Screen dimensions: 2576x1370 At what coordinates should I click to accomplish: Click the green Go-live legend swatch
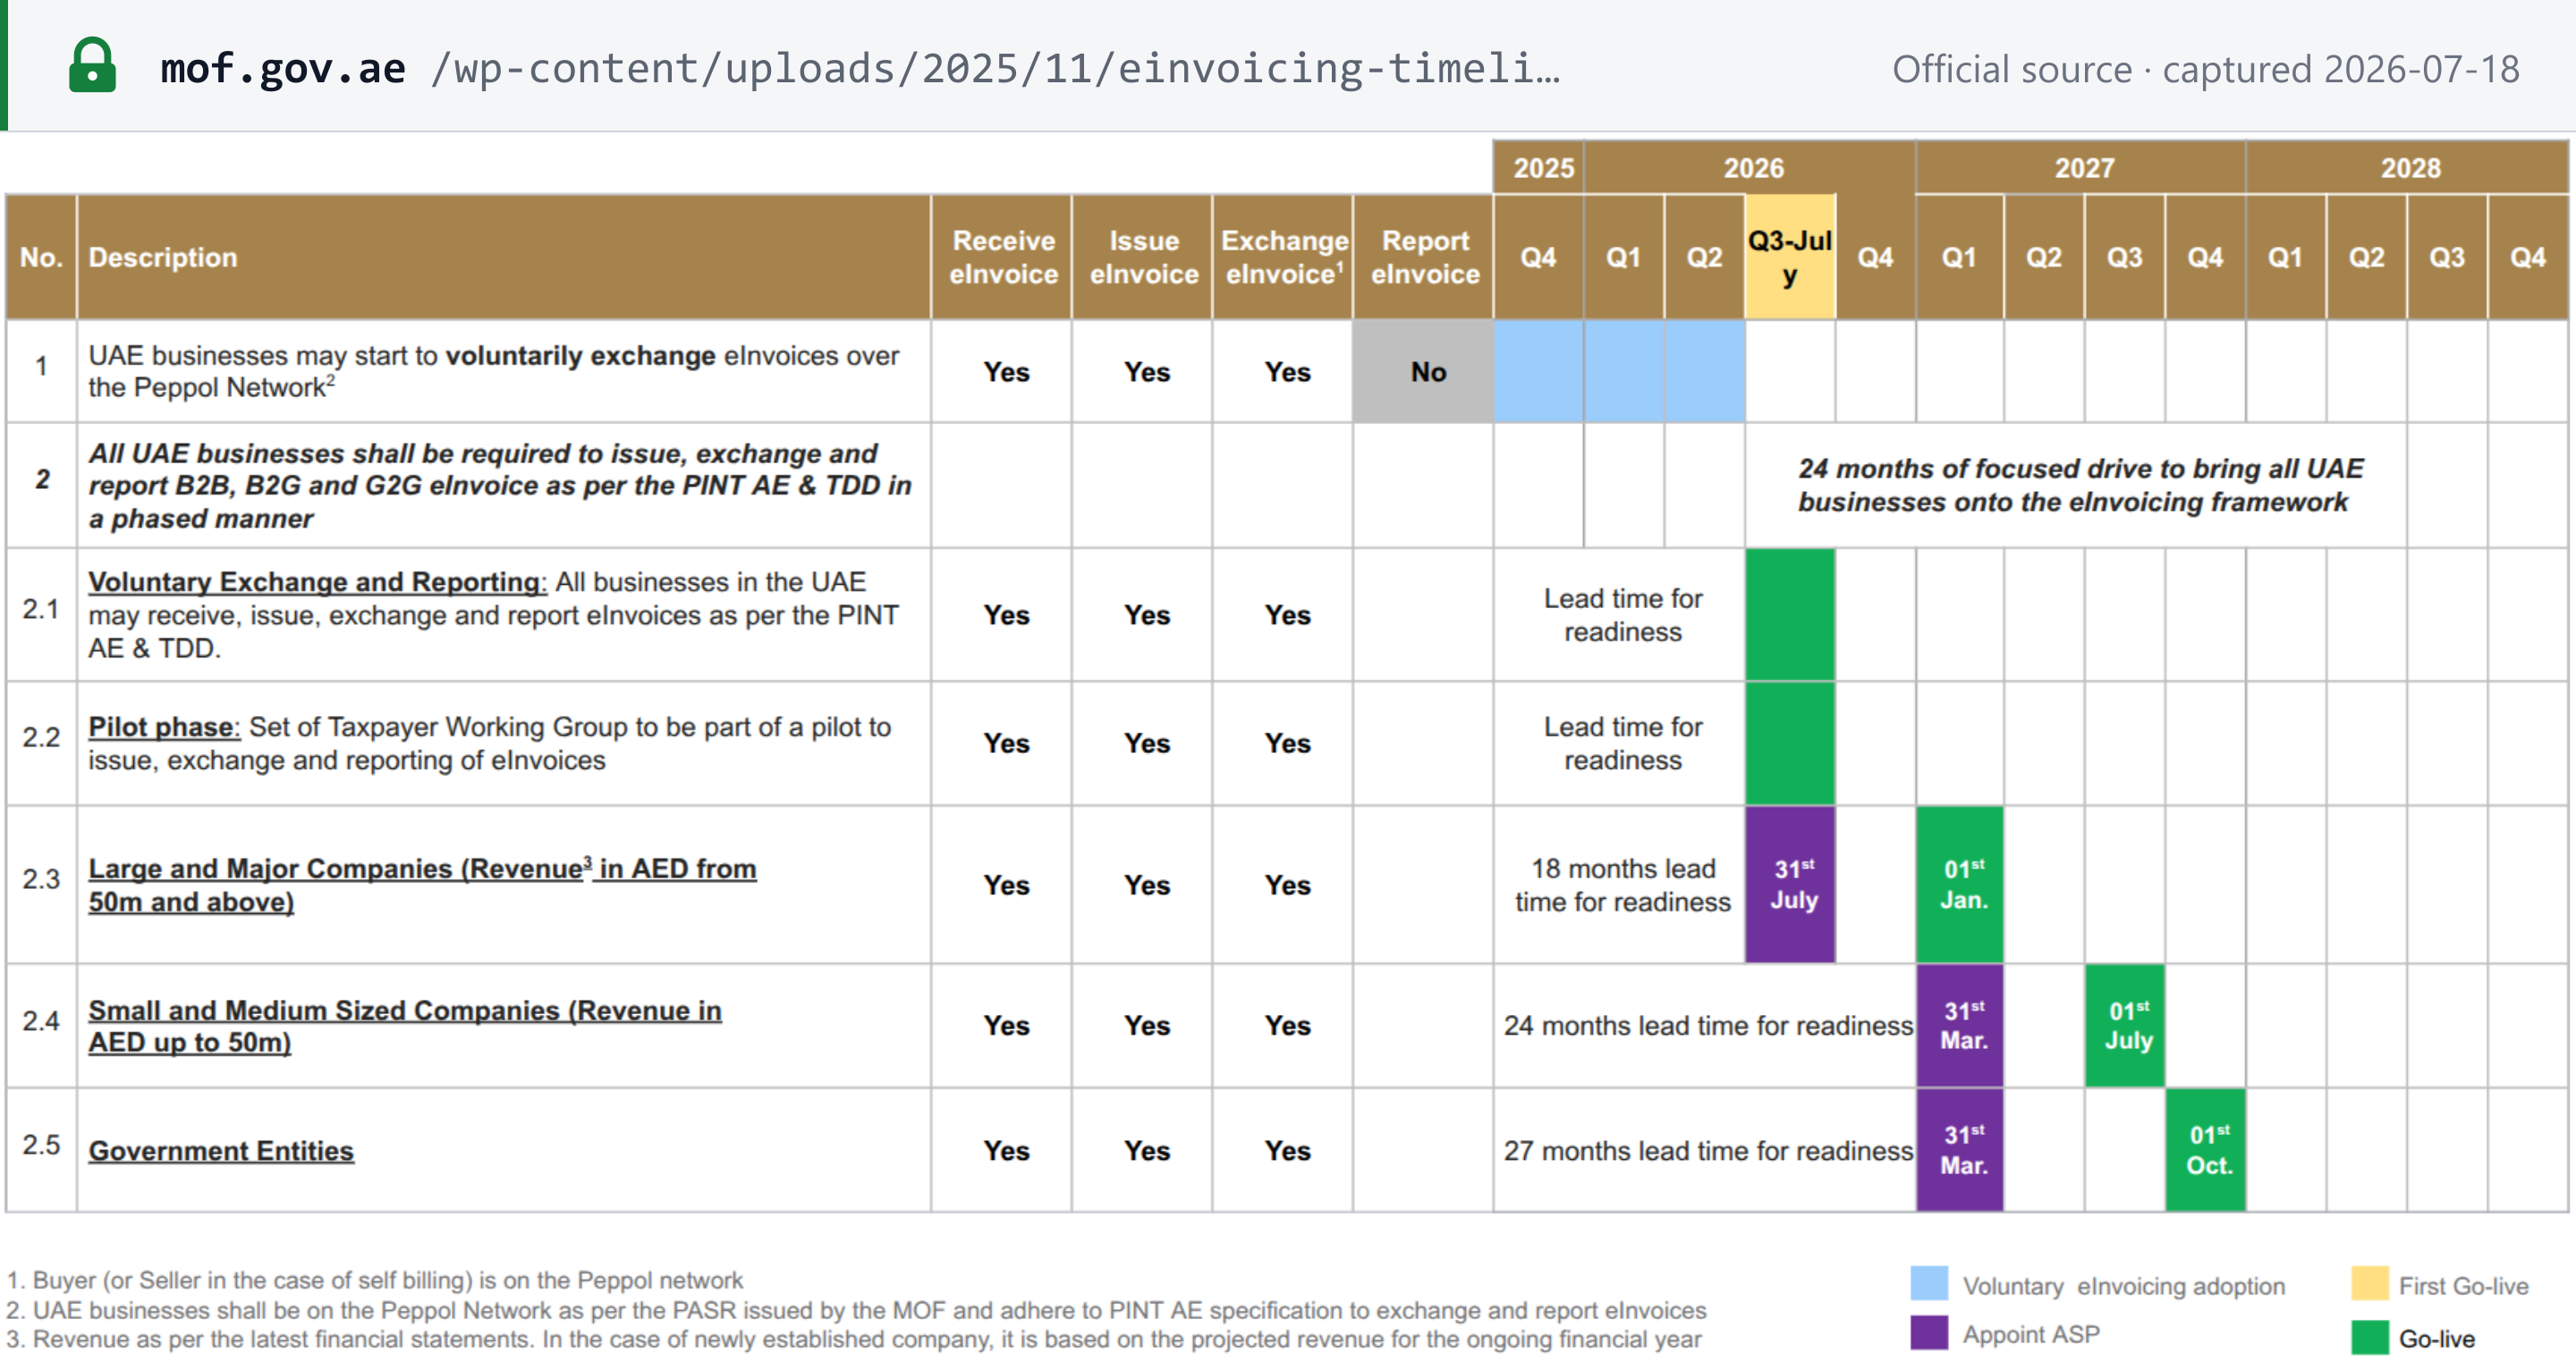[x=2369, y=1337]
